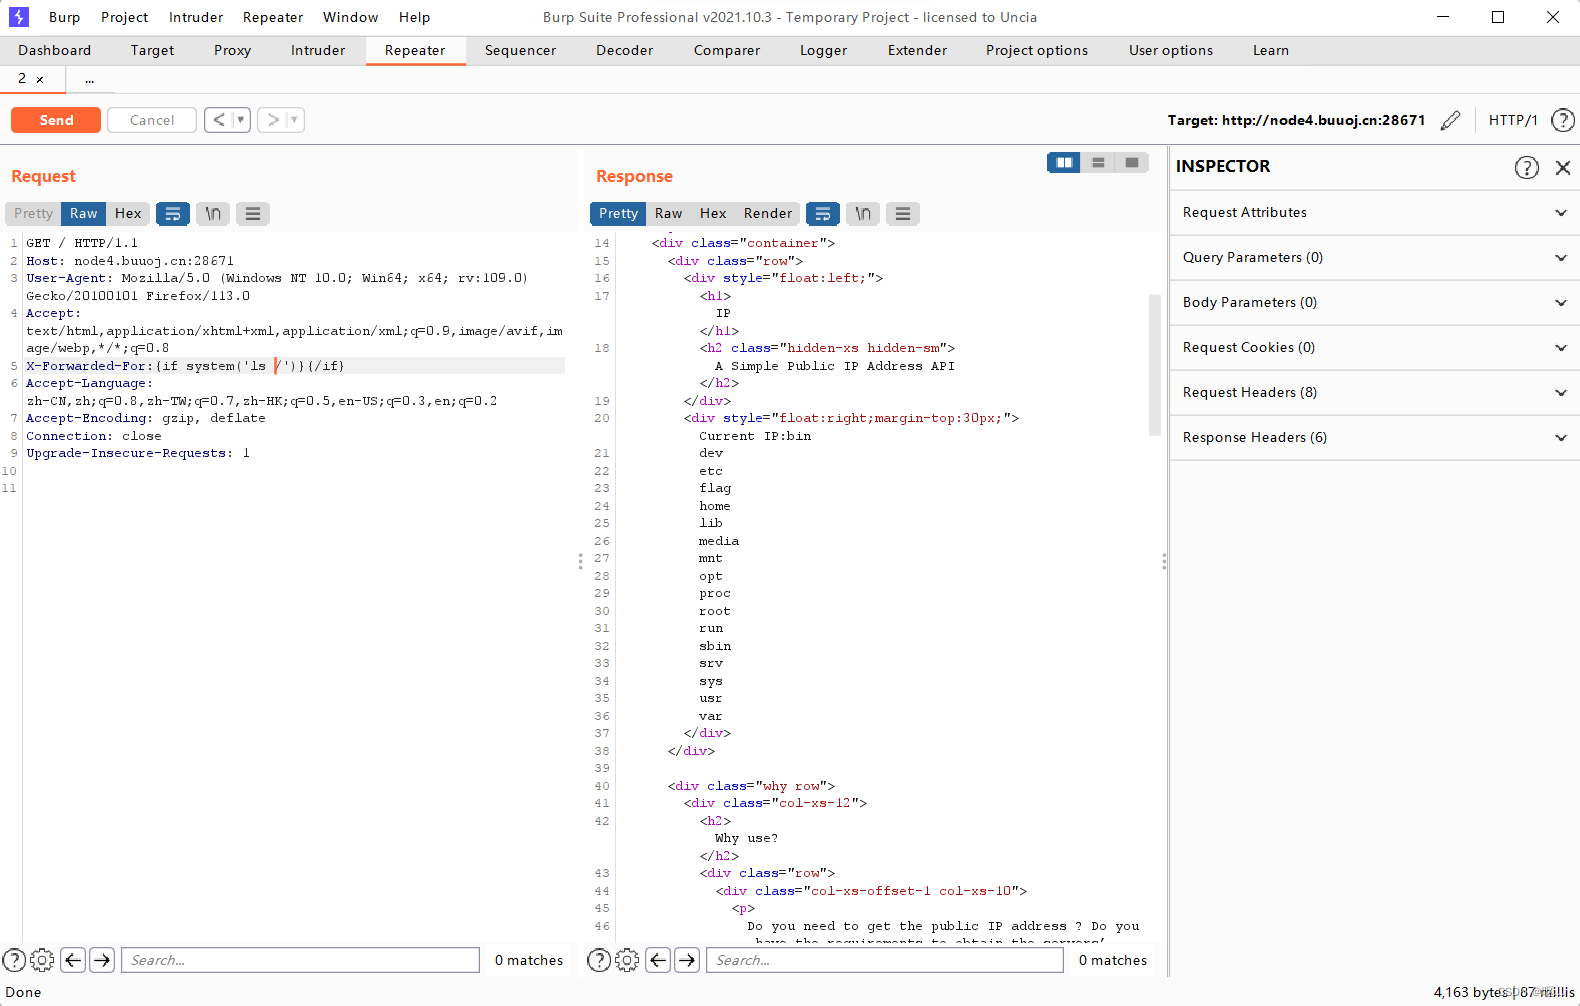Switch to the Proxy tab
Image resolution: width=1580 pixels, height=1006 pixels.
click(232, 50)
